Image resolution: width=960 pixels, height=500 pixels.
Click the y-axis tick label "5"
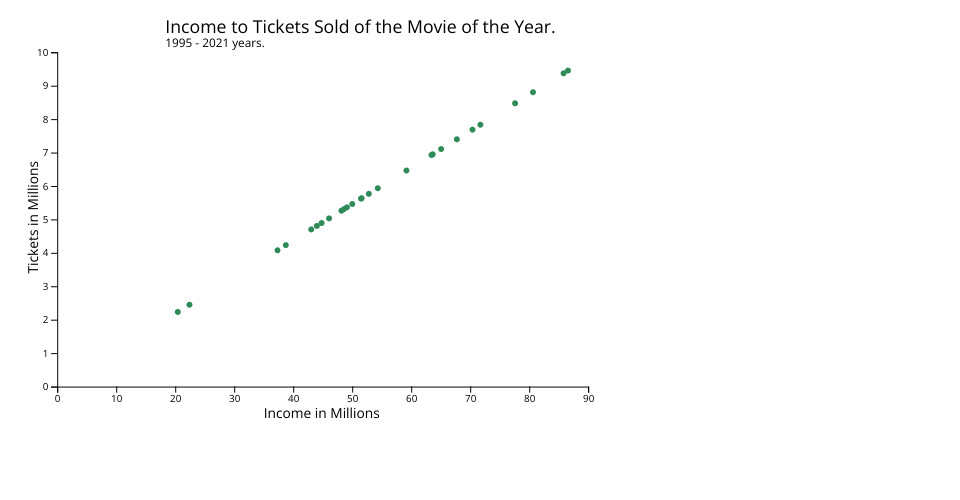click(x=45, y=220)
